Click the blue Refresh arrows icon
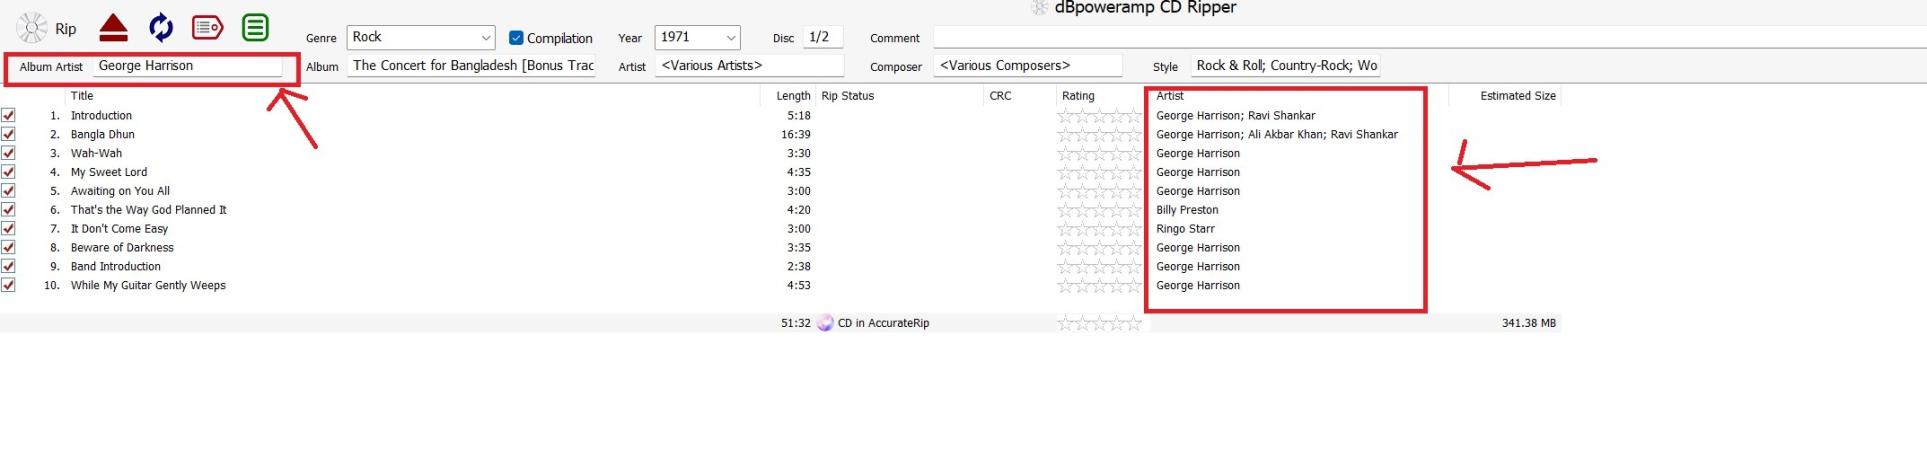 160,28
